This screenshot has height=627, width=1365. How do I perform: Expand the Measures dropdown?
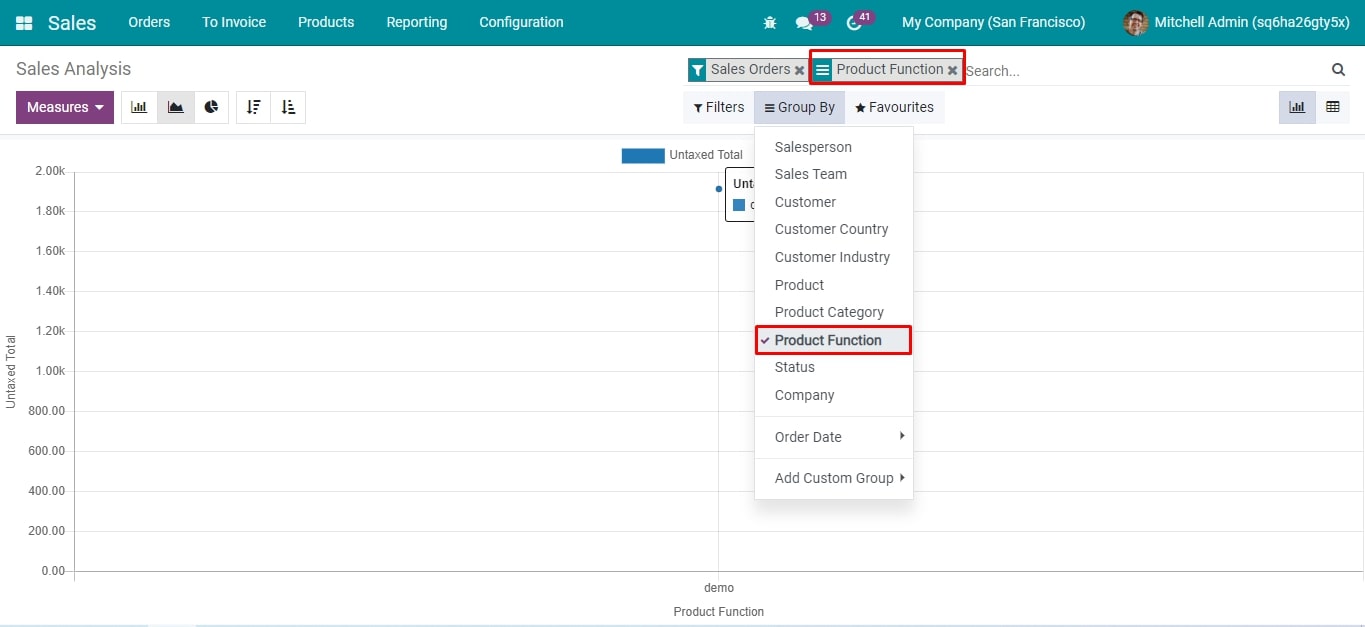(65, 107)
